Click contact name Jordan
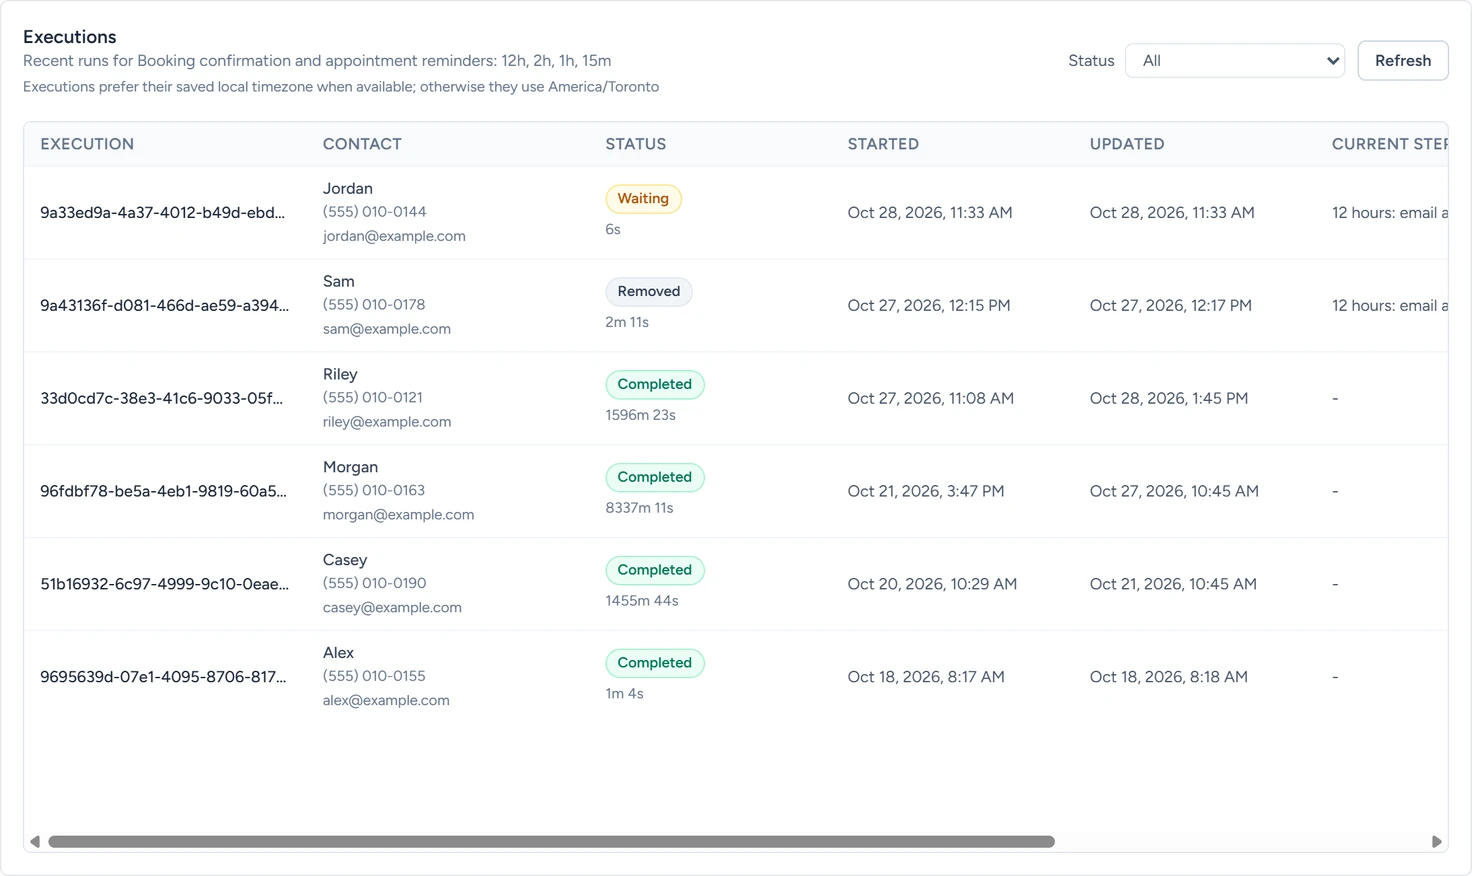This screenshot has width=1472, height=876. [348, 189]
